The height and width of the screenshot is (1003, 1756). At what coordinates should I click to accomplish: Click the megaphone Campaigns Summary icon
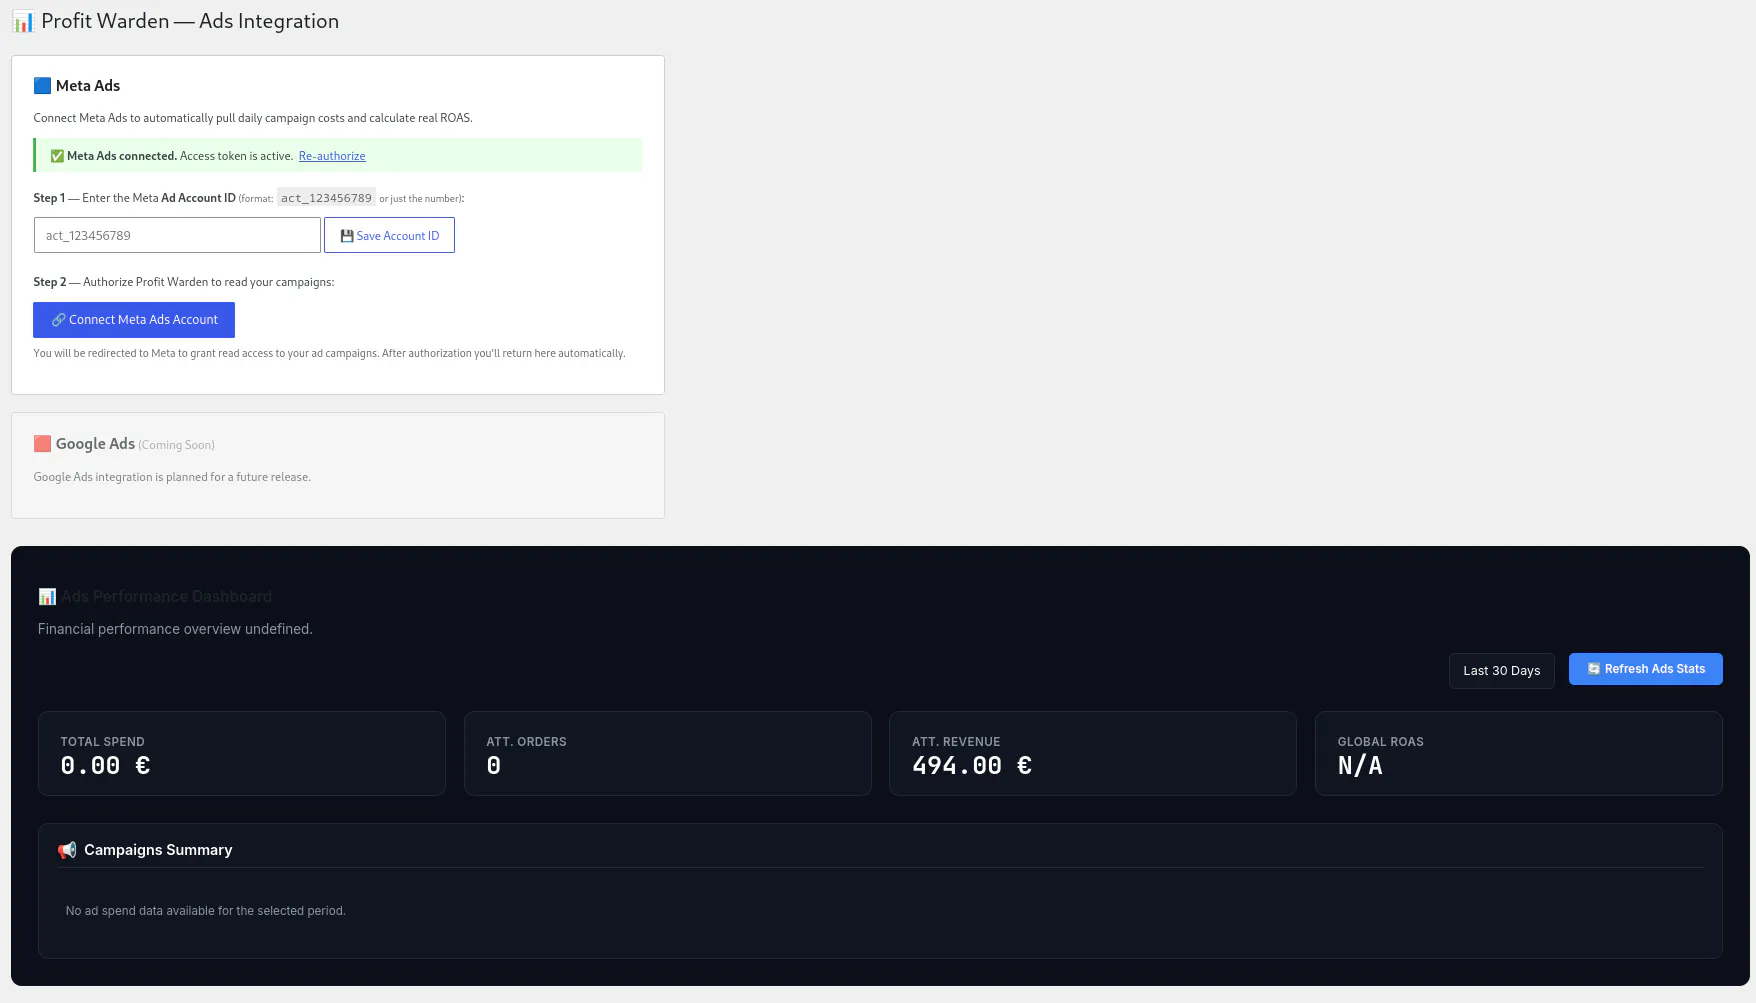point(67,850)
